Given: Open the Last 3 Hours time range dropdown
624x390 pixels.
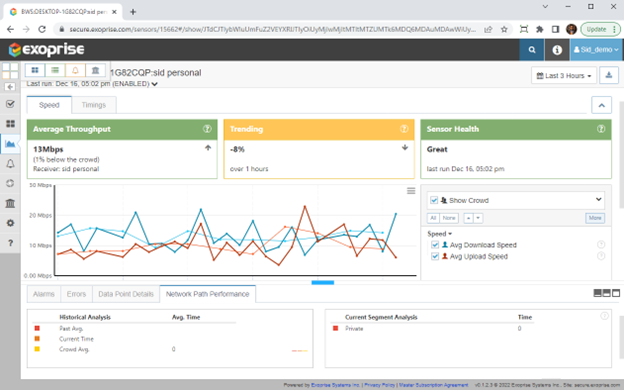Looking at the screenshot, I should [x=564, y=75].
